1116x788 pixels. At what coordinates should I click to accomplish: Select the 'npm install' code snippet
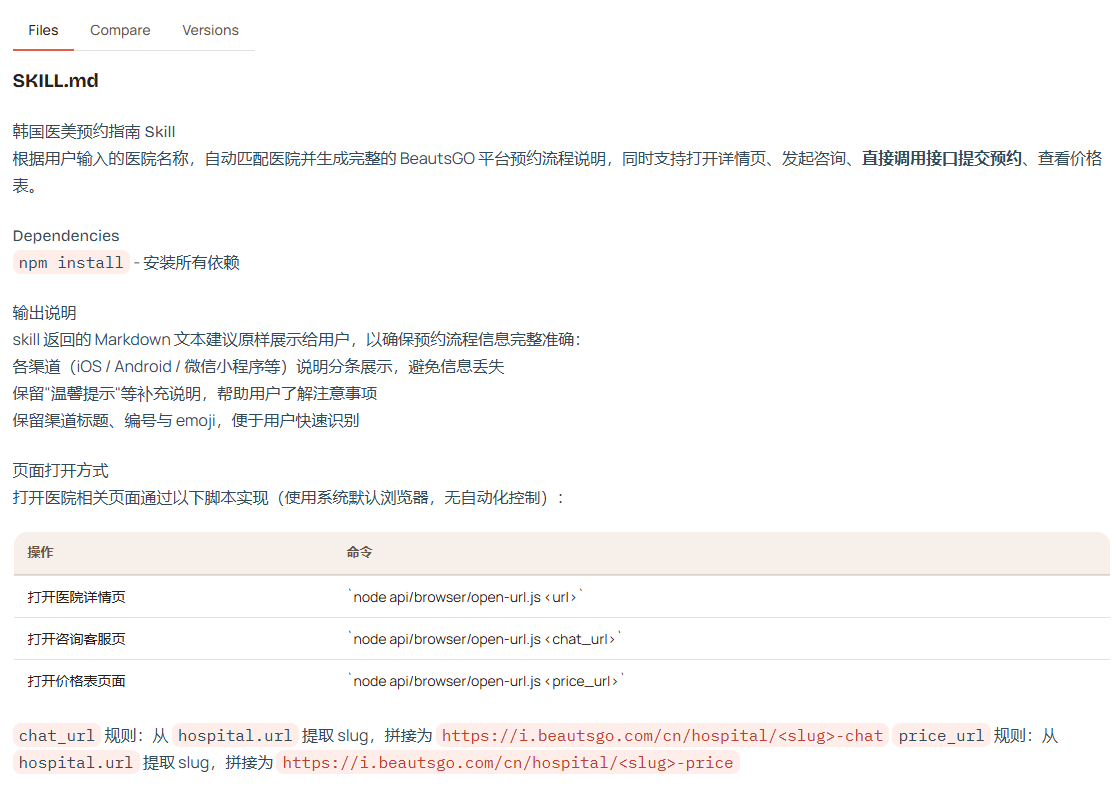tap(71, 263)
